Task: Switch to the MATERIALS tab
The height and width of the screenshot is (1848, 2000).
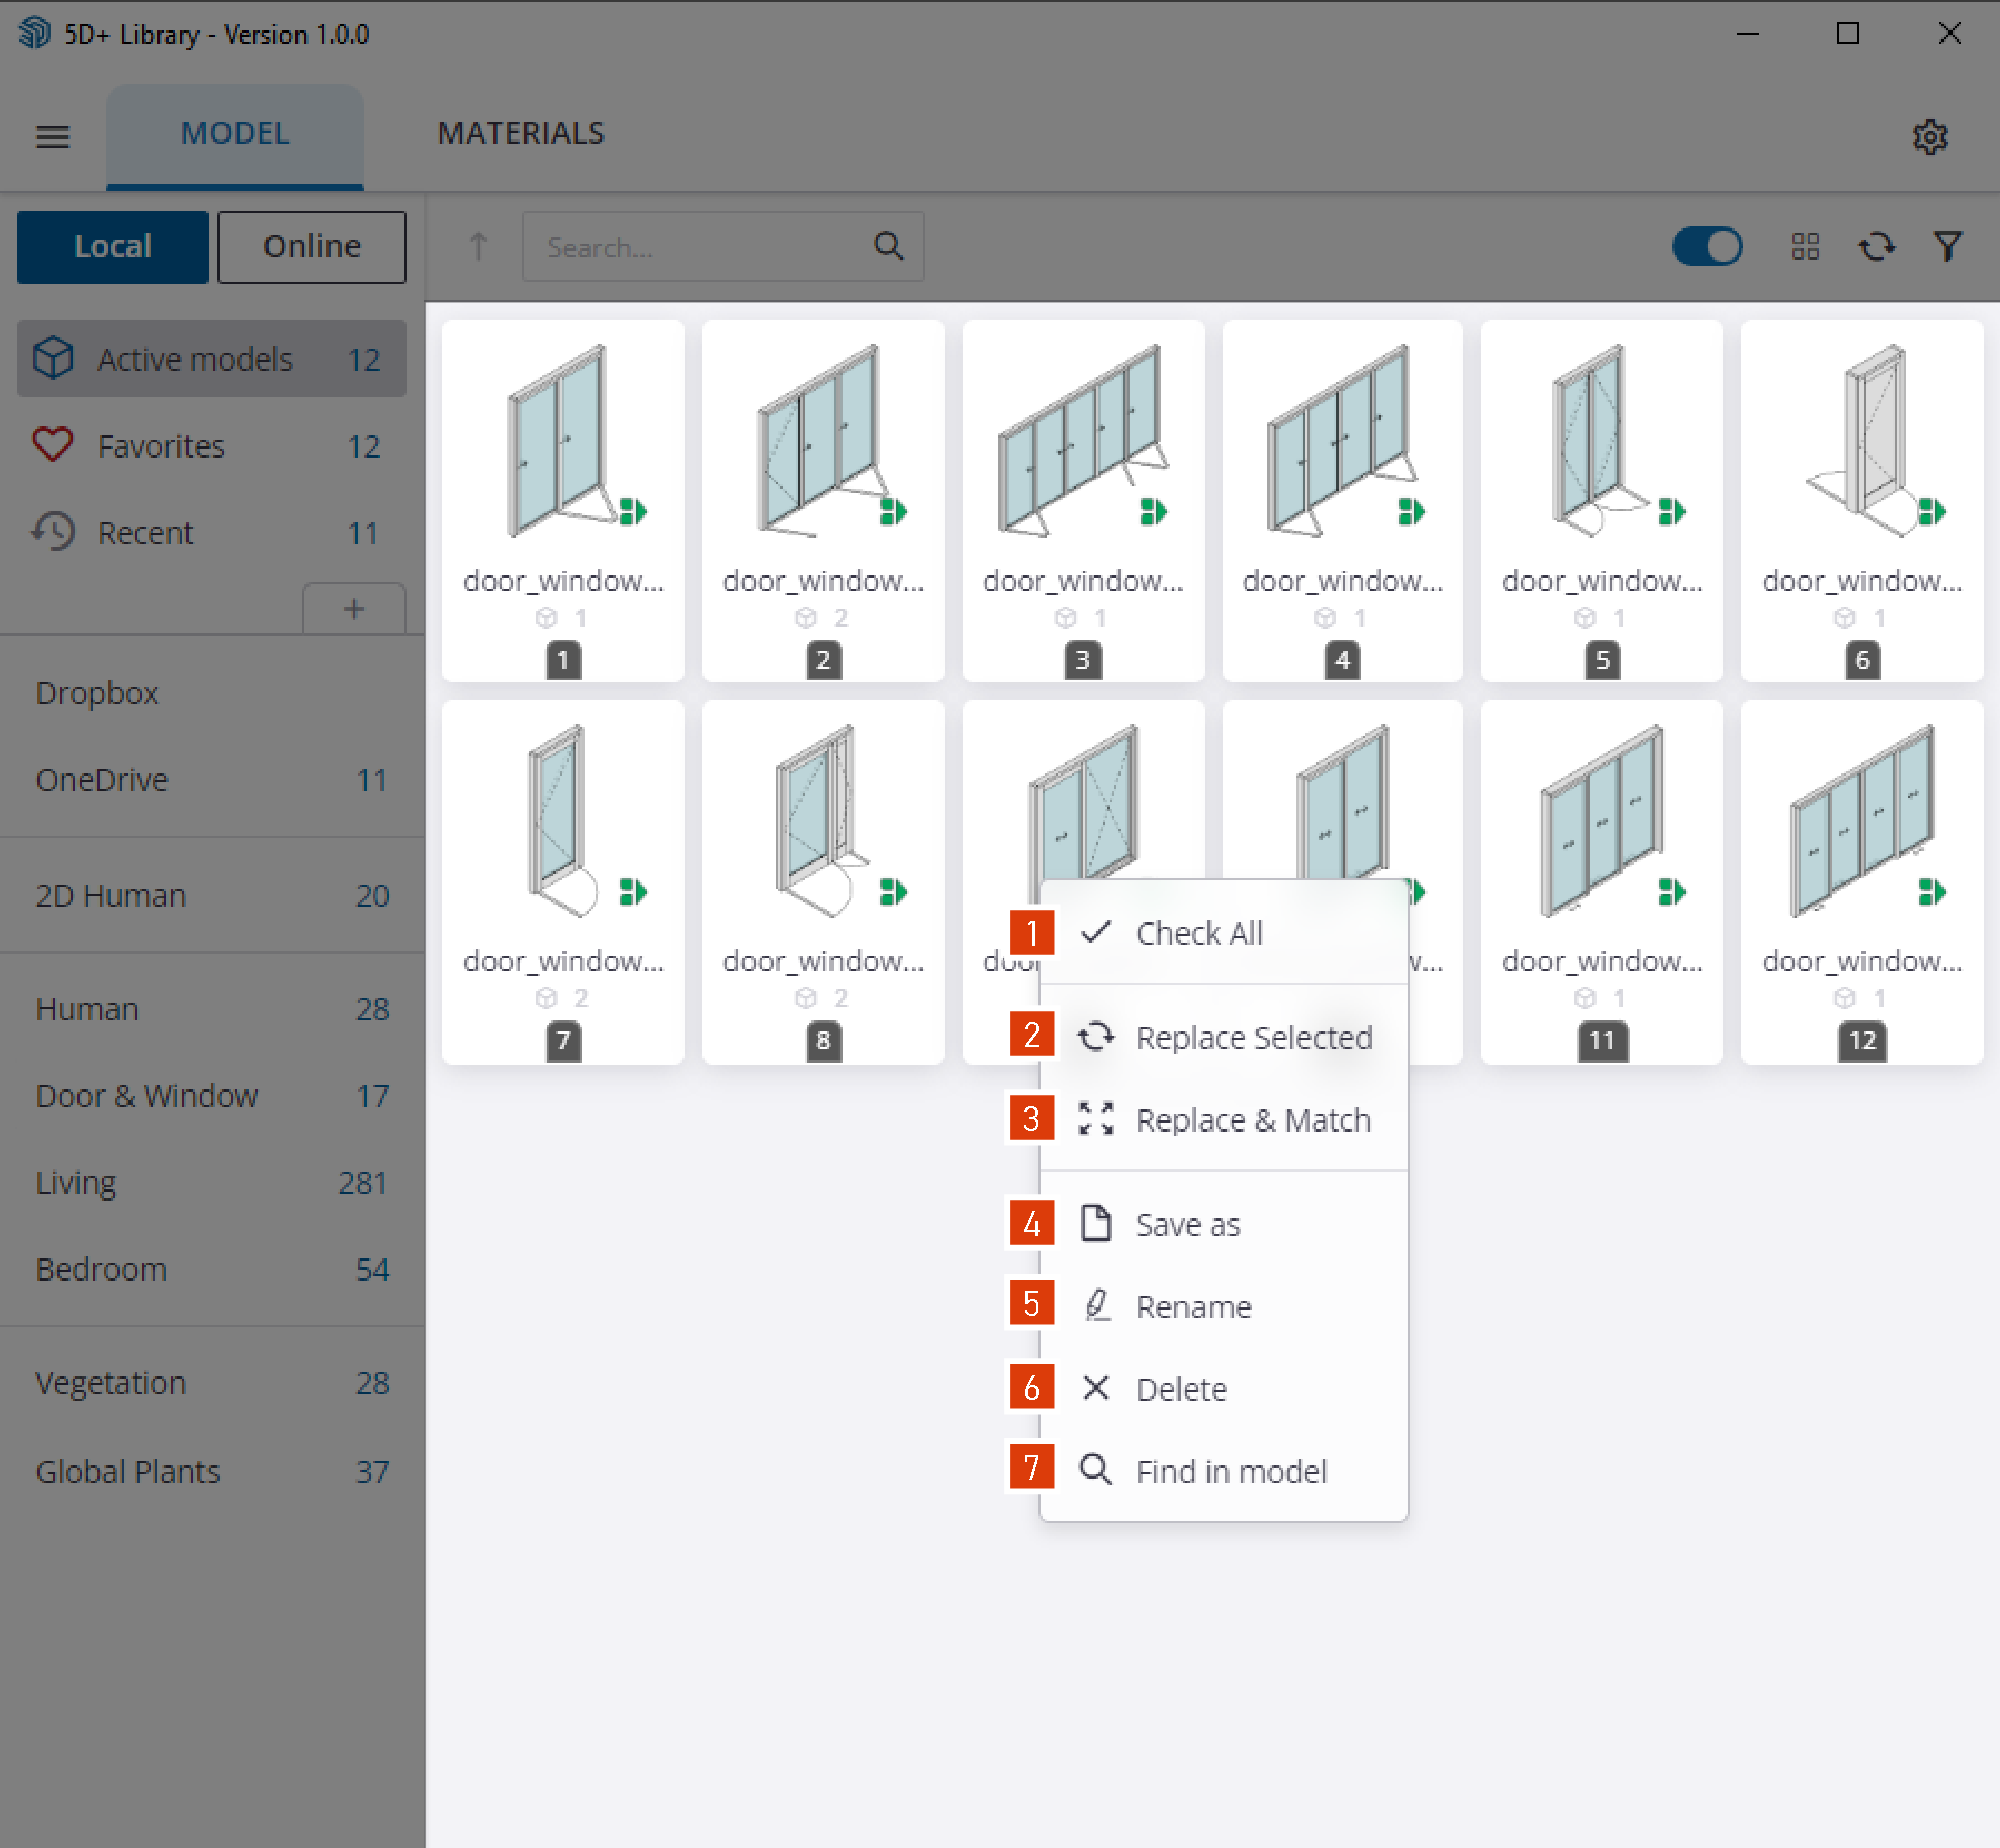Action: click(520, 133)
